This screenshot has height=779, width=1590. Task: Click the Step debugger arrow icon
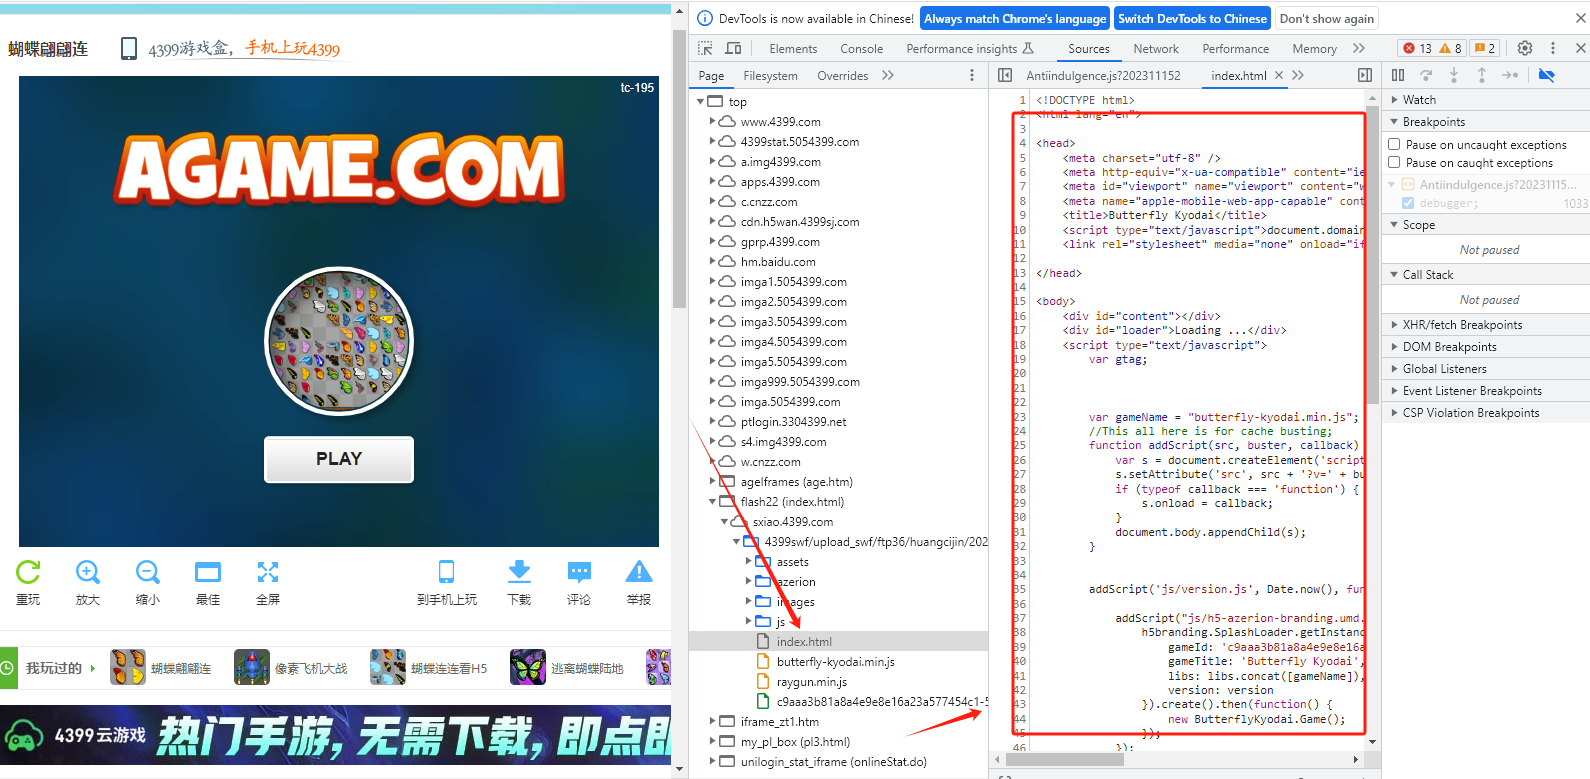1510,75
